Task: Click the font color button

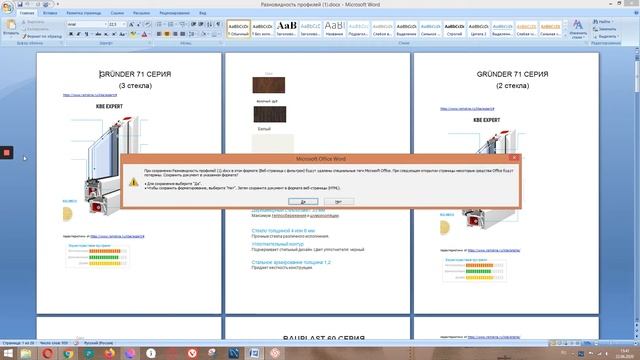Action: pos(144,34)
